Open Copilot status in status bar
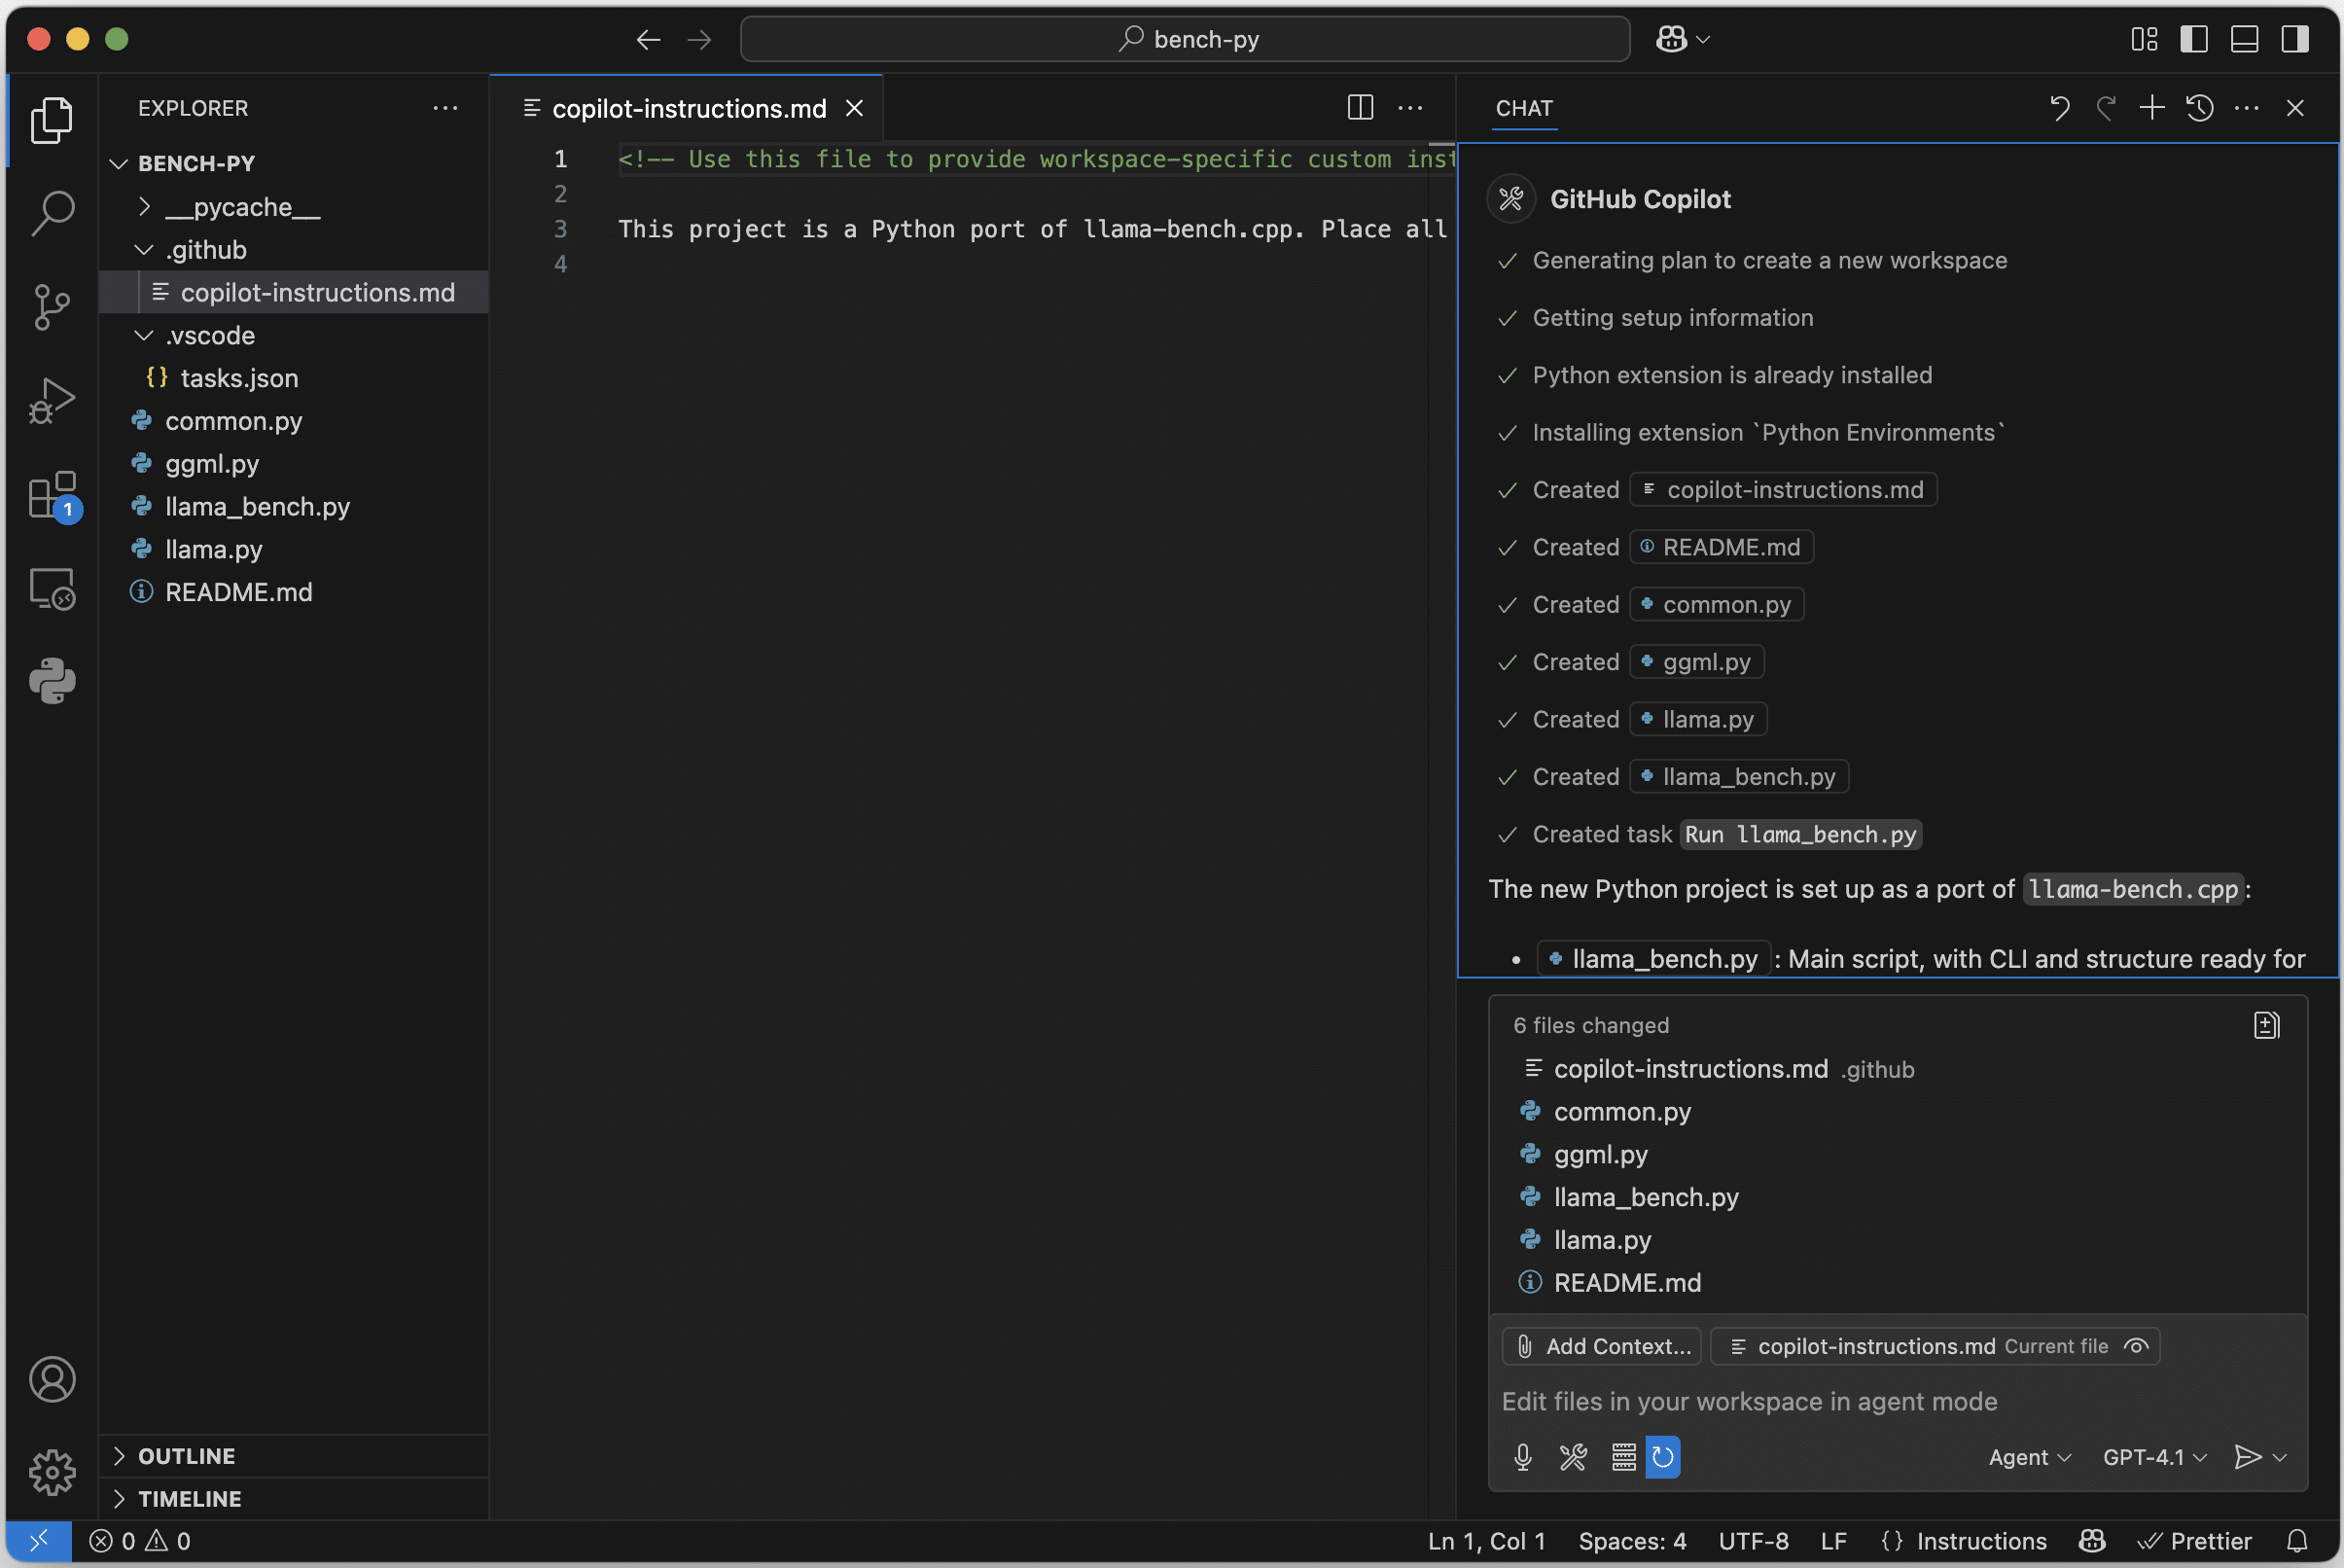The height and width of the screenshot is (1568, 2344). (x=2092, y=1541)
